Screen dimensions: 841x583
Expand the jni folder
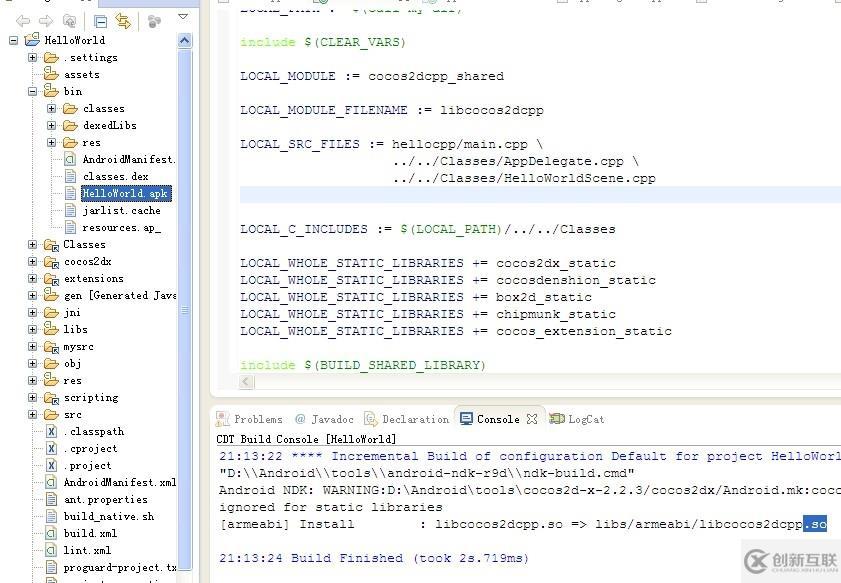click(33, 312)
